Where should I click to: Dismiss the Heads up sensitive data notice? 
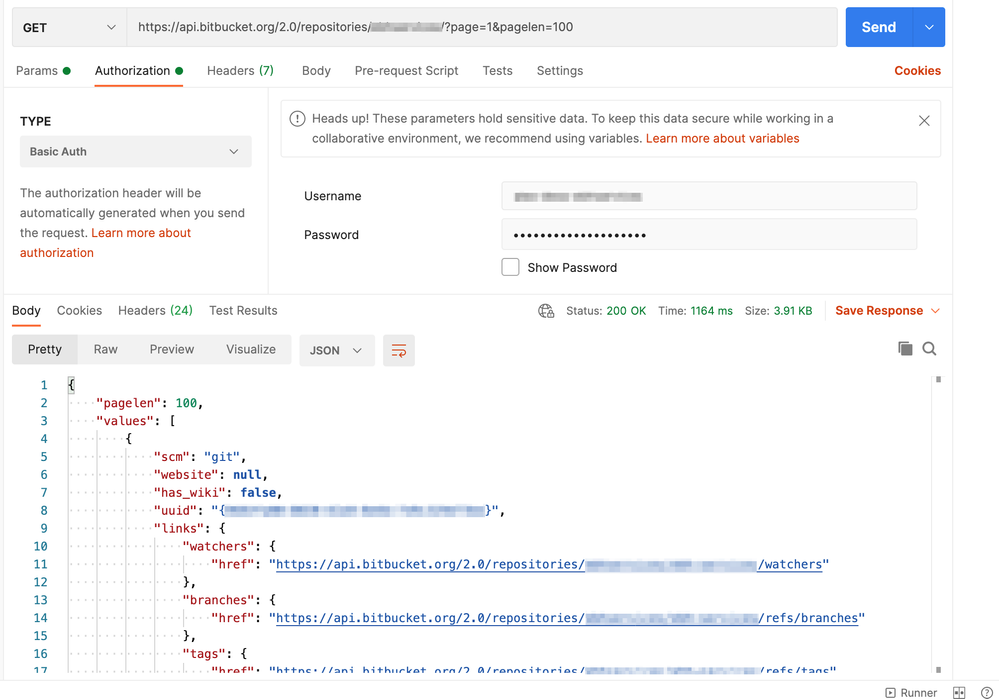tap(924, 120)
